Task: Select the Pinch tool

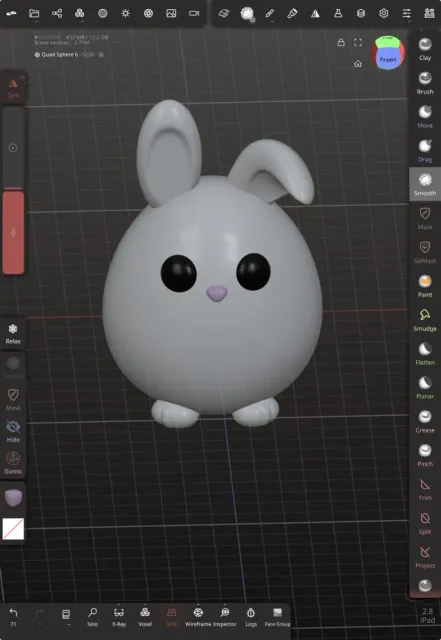Action: tap(425, 455)
